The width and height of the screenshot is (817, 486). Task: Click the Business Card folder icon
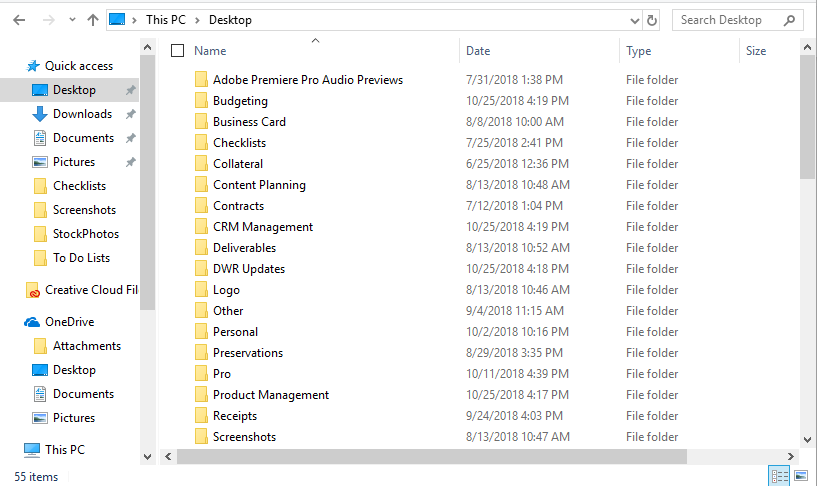click(x=201, y=121)
